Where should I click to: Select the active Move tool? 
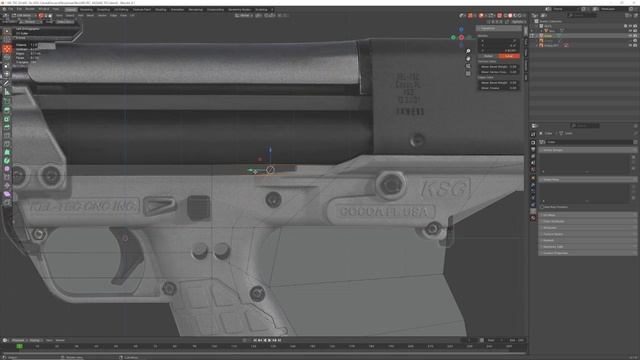point(7,49)
